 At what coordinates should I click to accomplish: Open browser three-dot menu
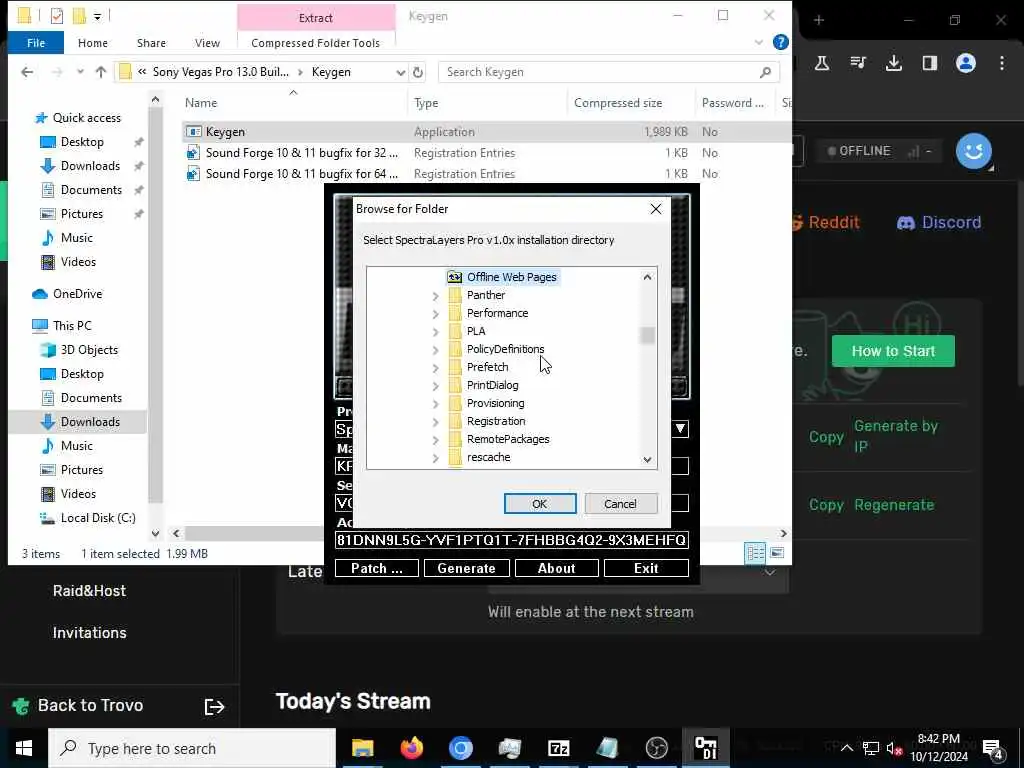click(x=1002, y=63)
